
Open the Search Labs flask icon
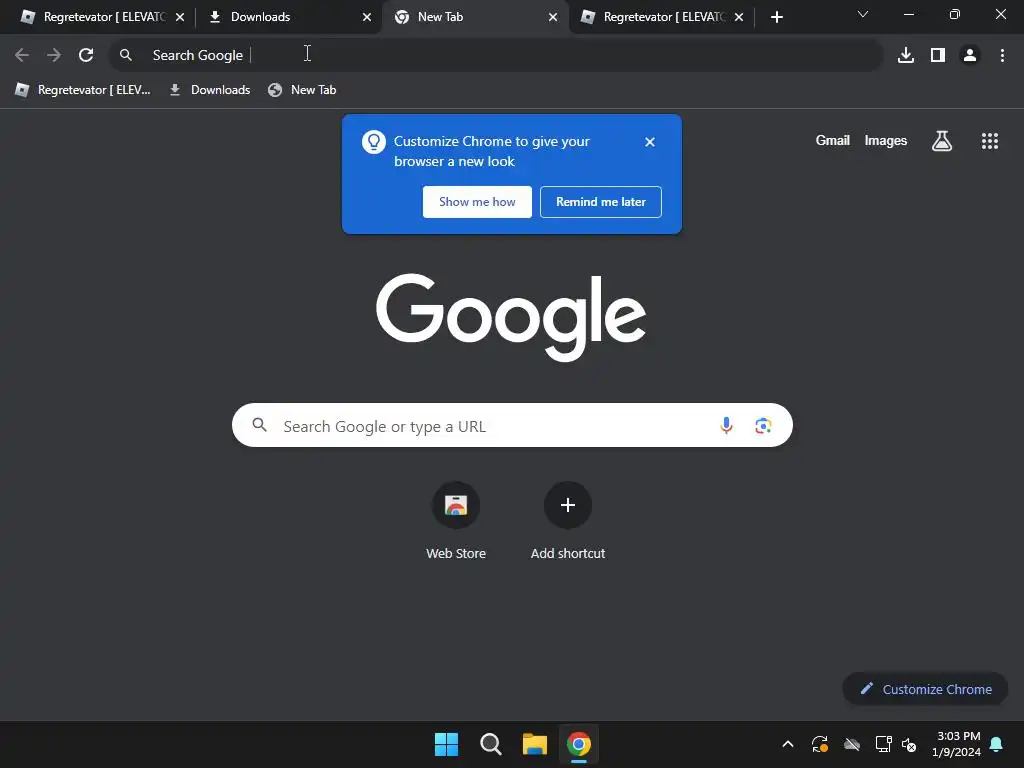(942, 141)
